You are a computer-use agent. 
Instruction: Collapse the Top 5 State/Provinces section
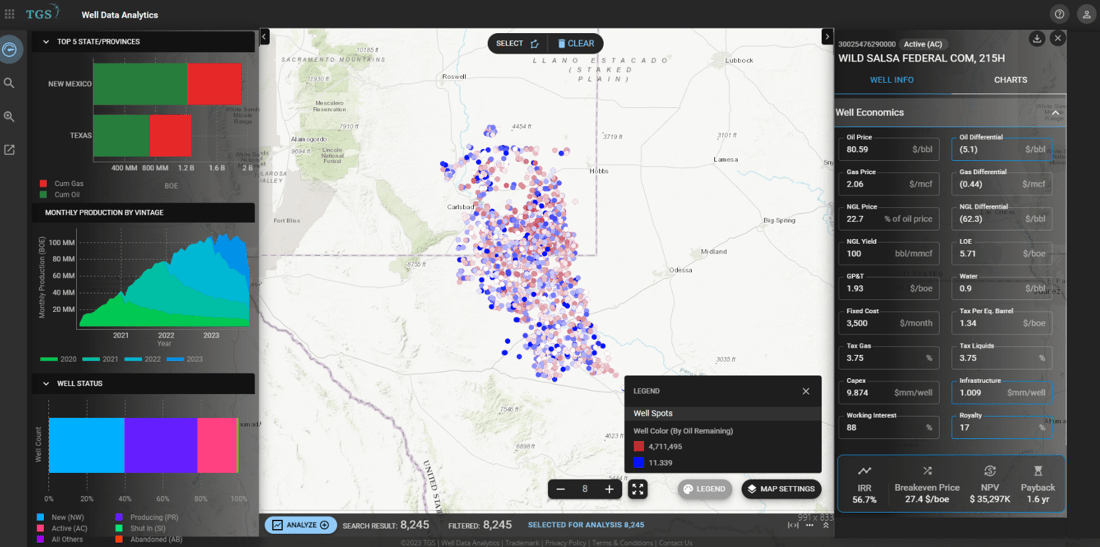pyautogui.click(x=45, y=42)
